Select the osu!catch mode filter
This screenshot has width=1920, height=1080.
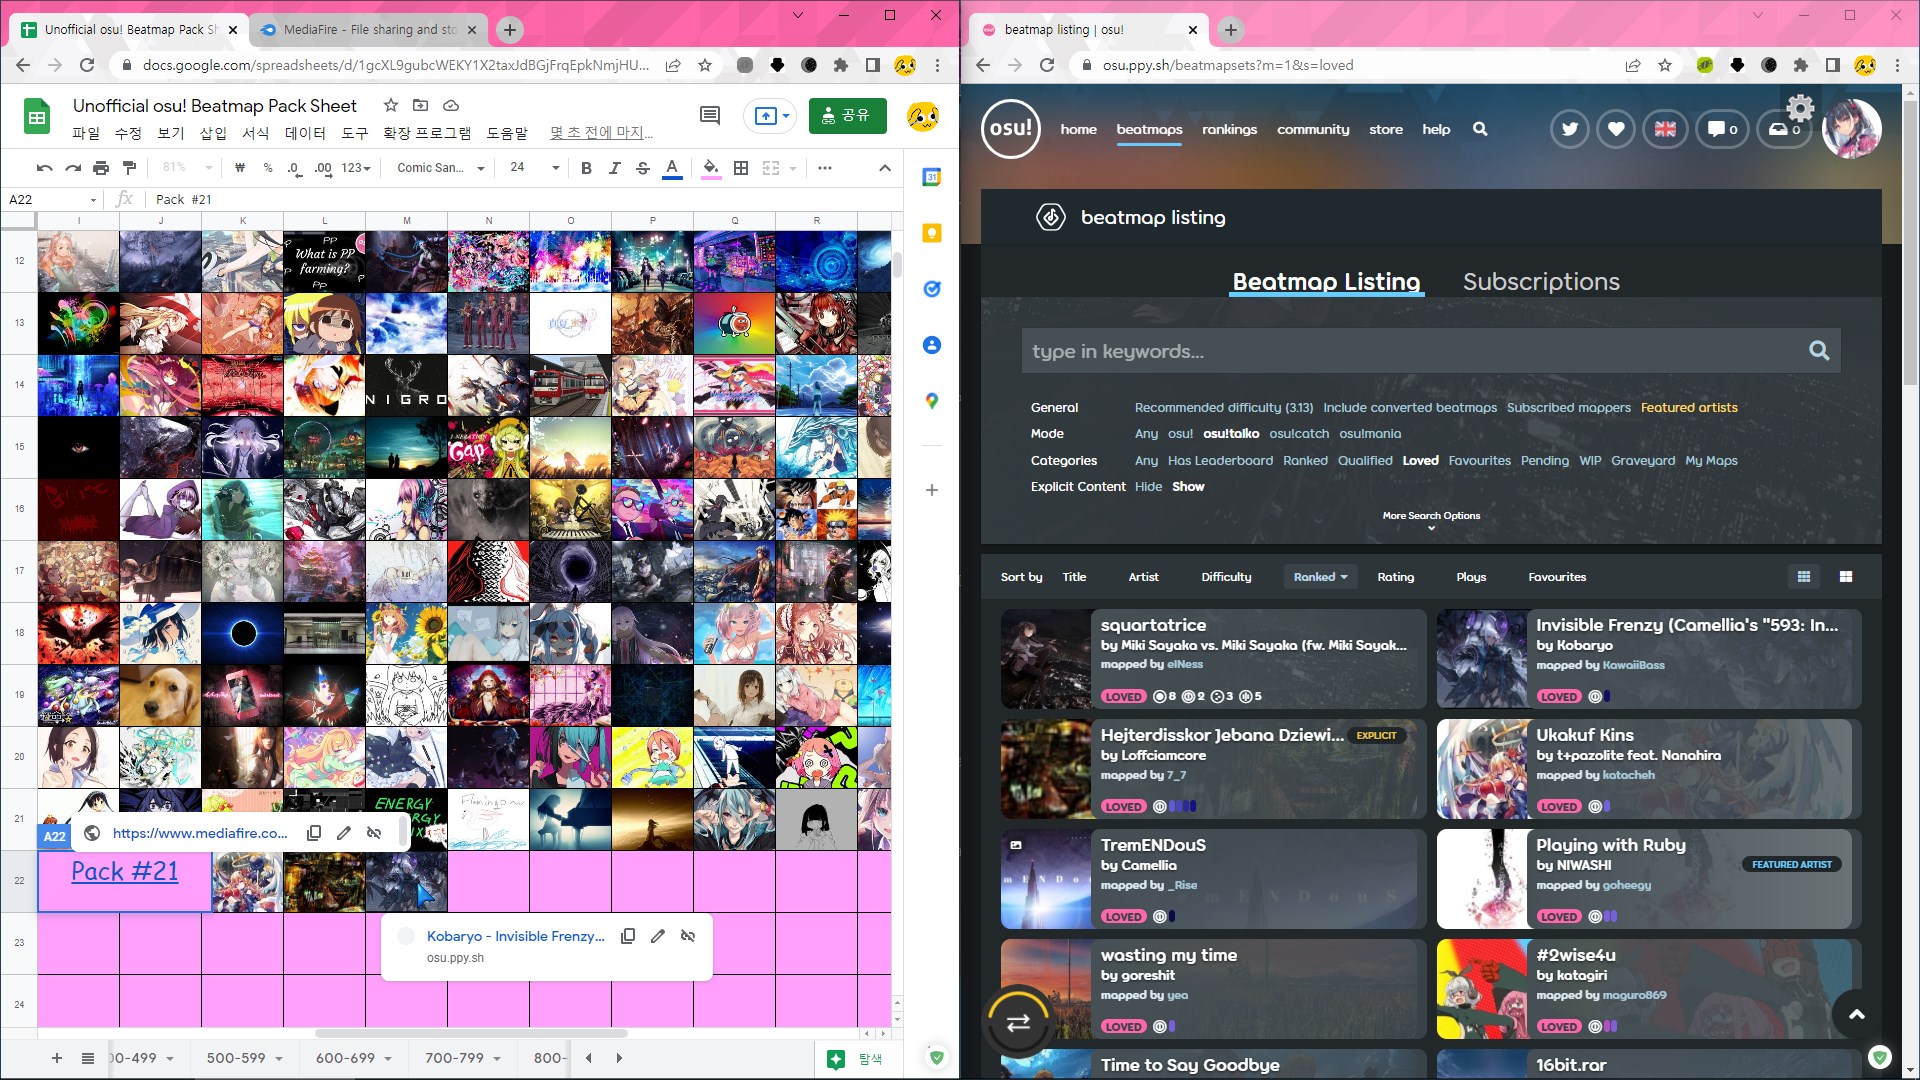[x=1299, y=433]
